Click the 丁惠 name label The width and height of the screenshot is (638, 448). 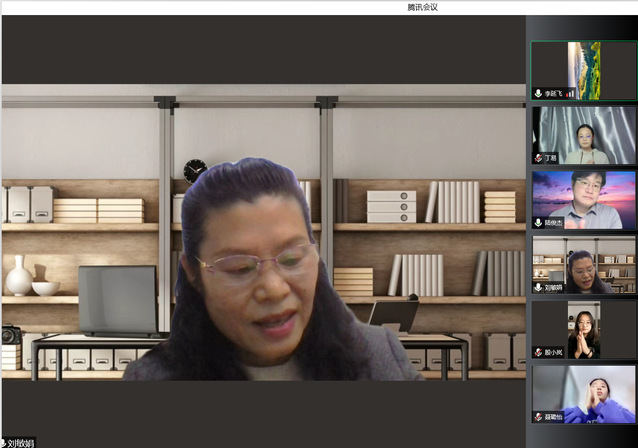tap(551, 158)
